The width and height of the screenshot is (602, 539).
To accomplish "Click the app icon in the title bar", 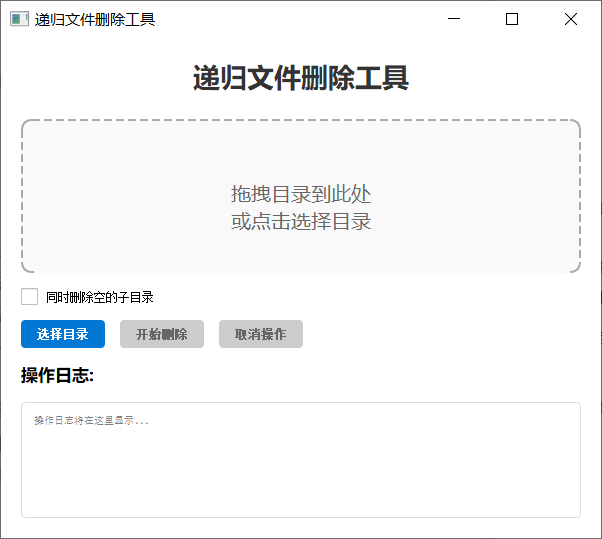I will click(19, 19).
